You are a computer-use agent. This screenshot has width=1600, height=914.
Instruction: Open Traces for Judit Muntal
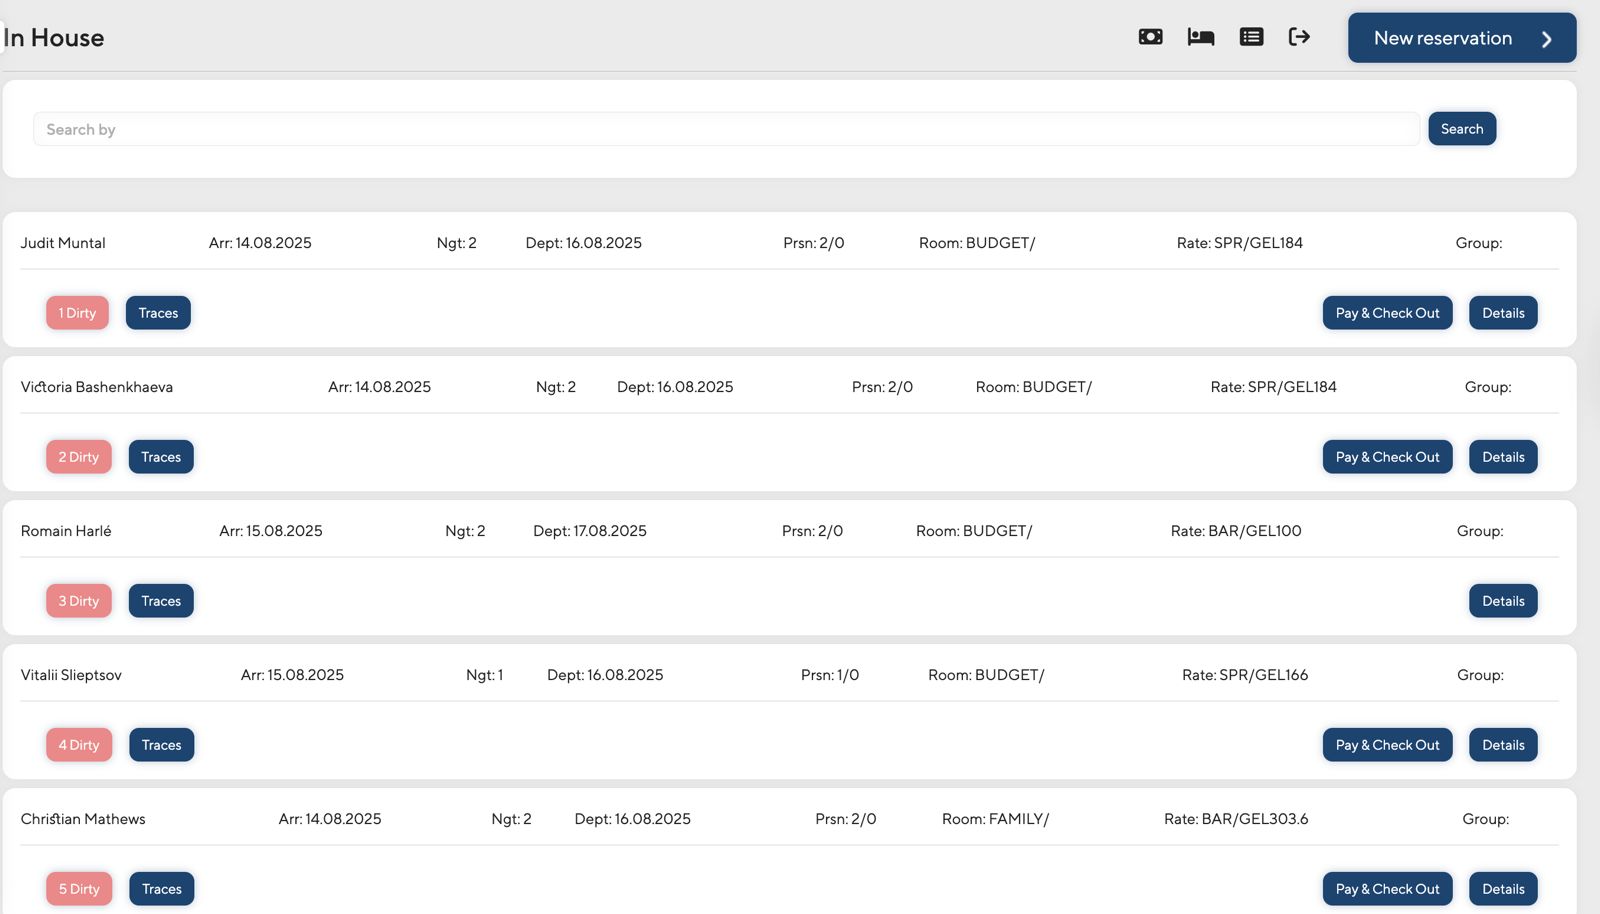(158, 313)
